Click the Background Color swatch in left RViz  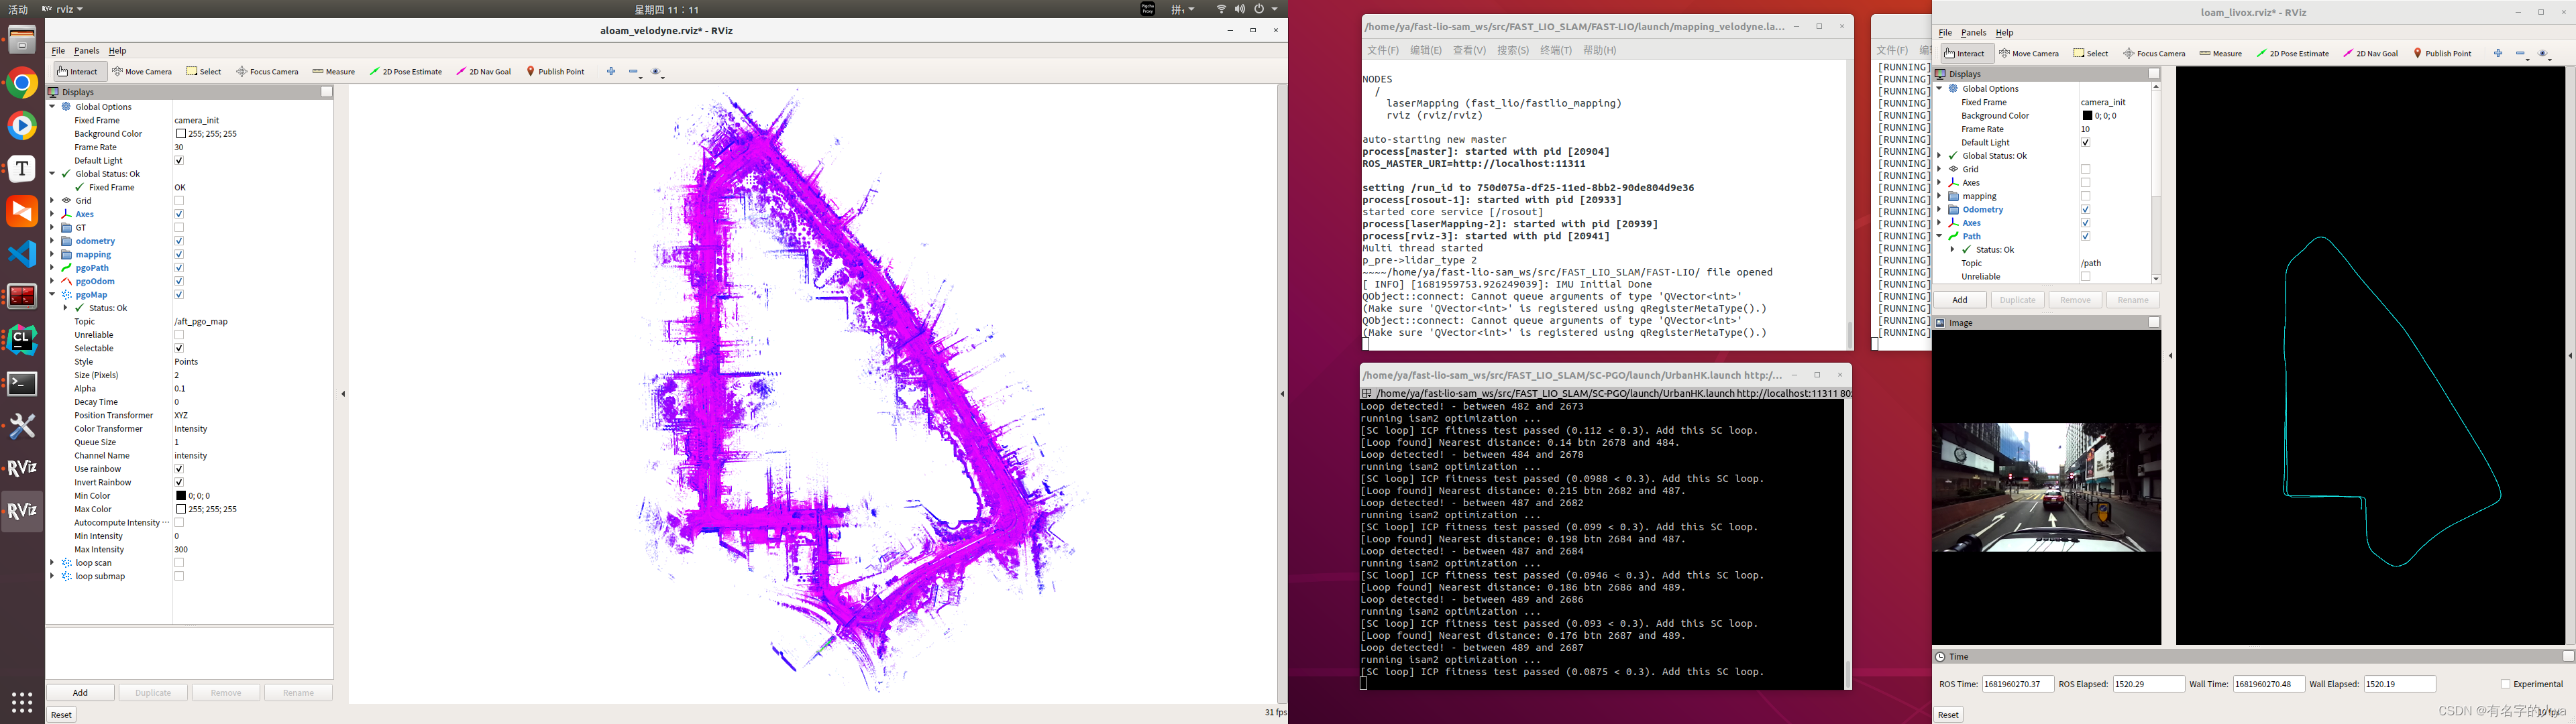pos(181,134)
